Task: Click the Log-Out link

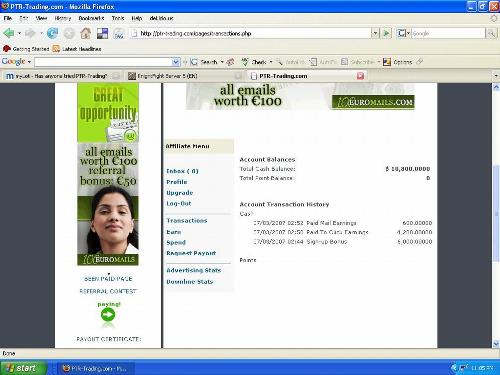Action: click(179, 203)
